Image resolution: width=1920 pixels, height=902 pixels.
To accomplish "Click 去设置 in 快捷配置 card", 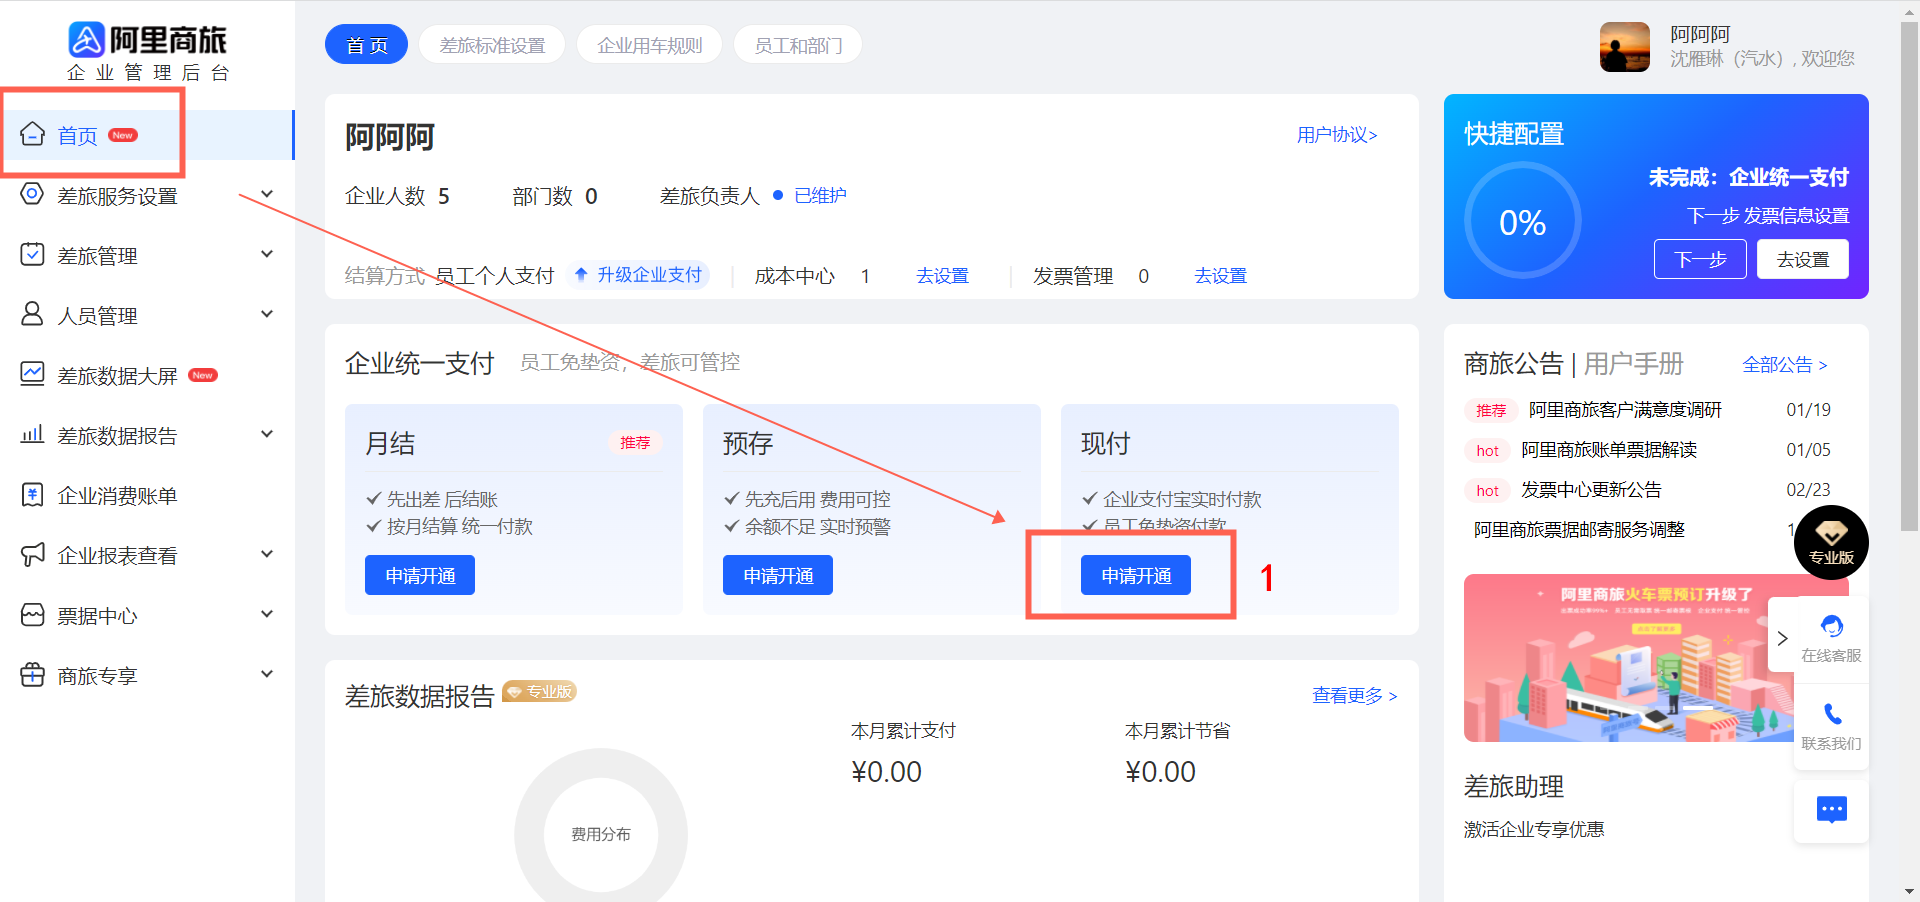I will click(1802, 259).
